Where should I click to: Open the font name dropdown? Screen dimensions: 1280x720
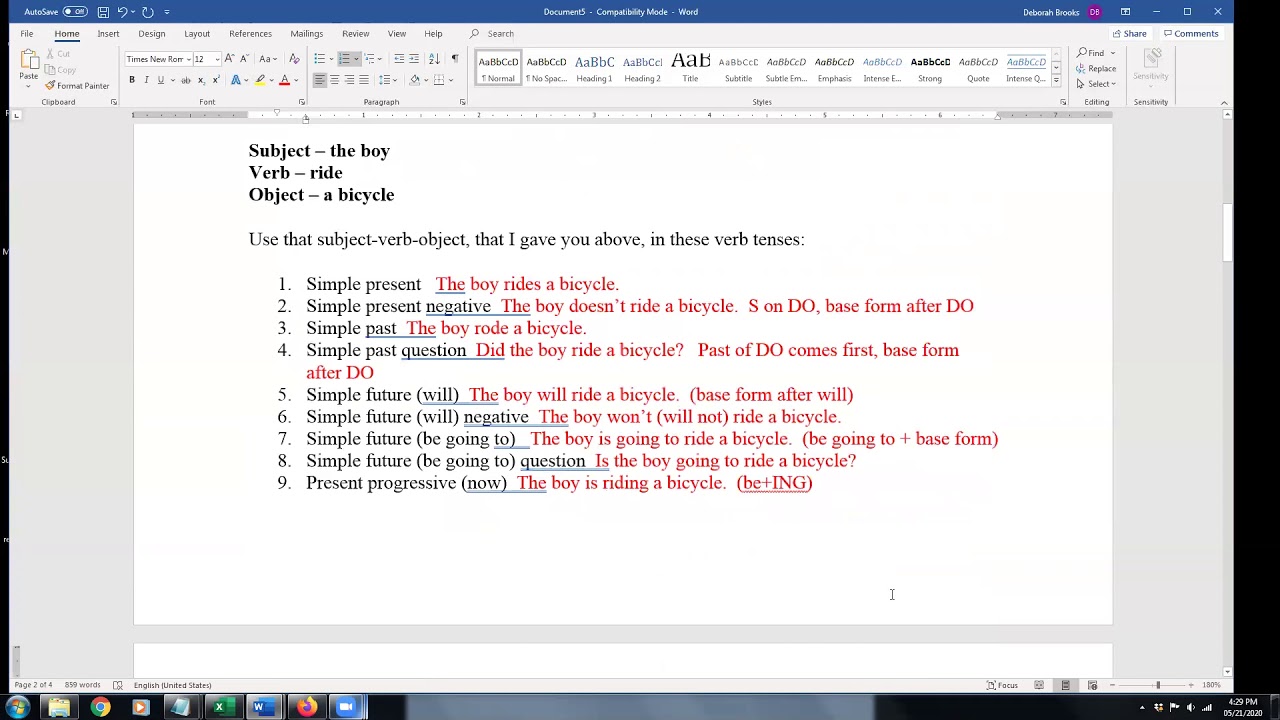click(x=188, y=59)
